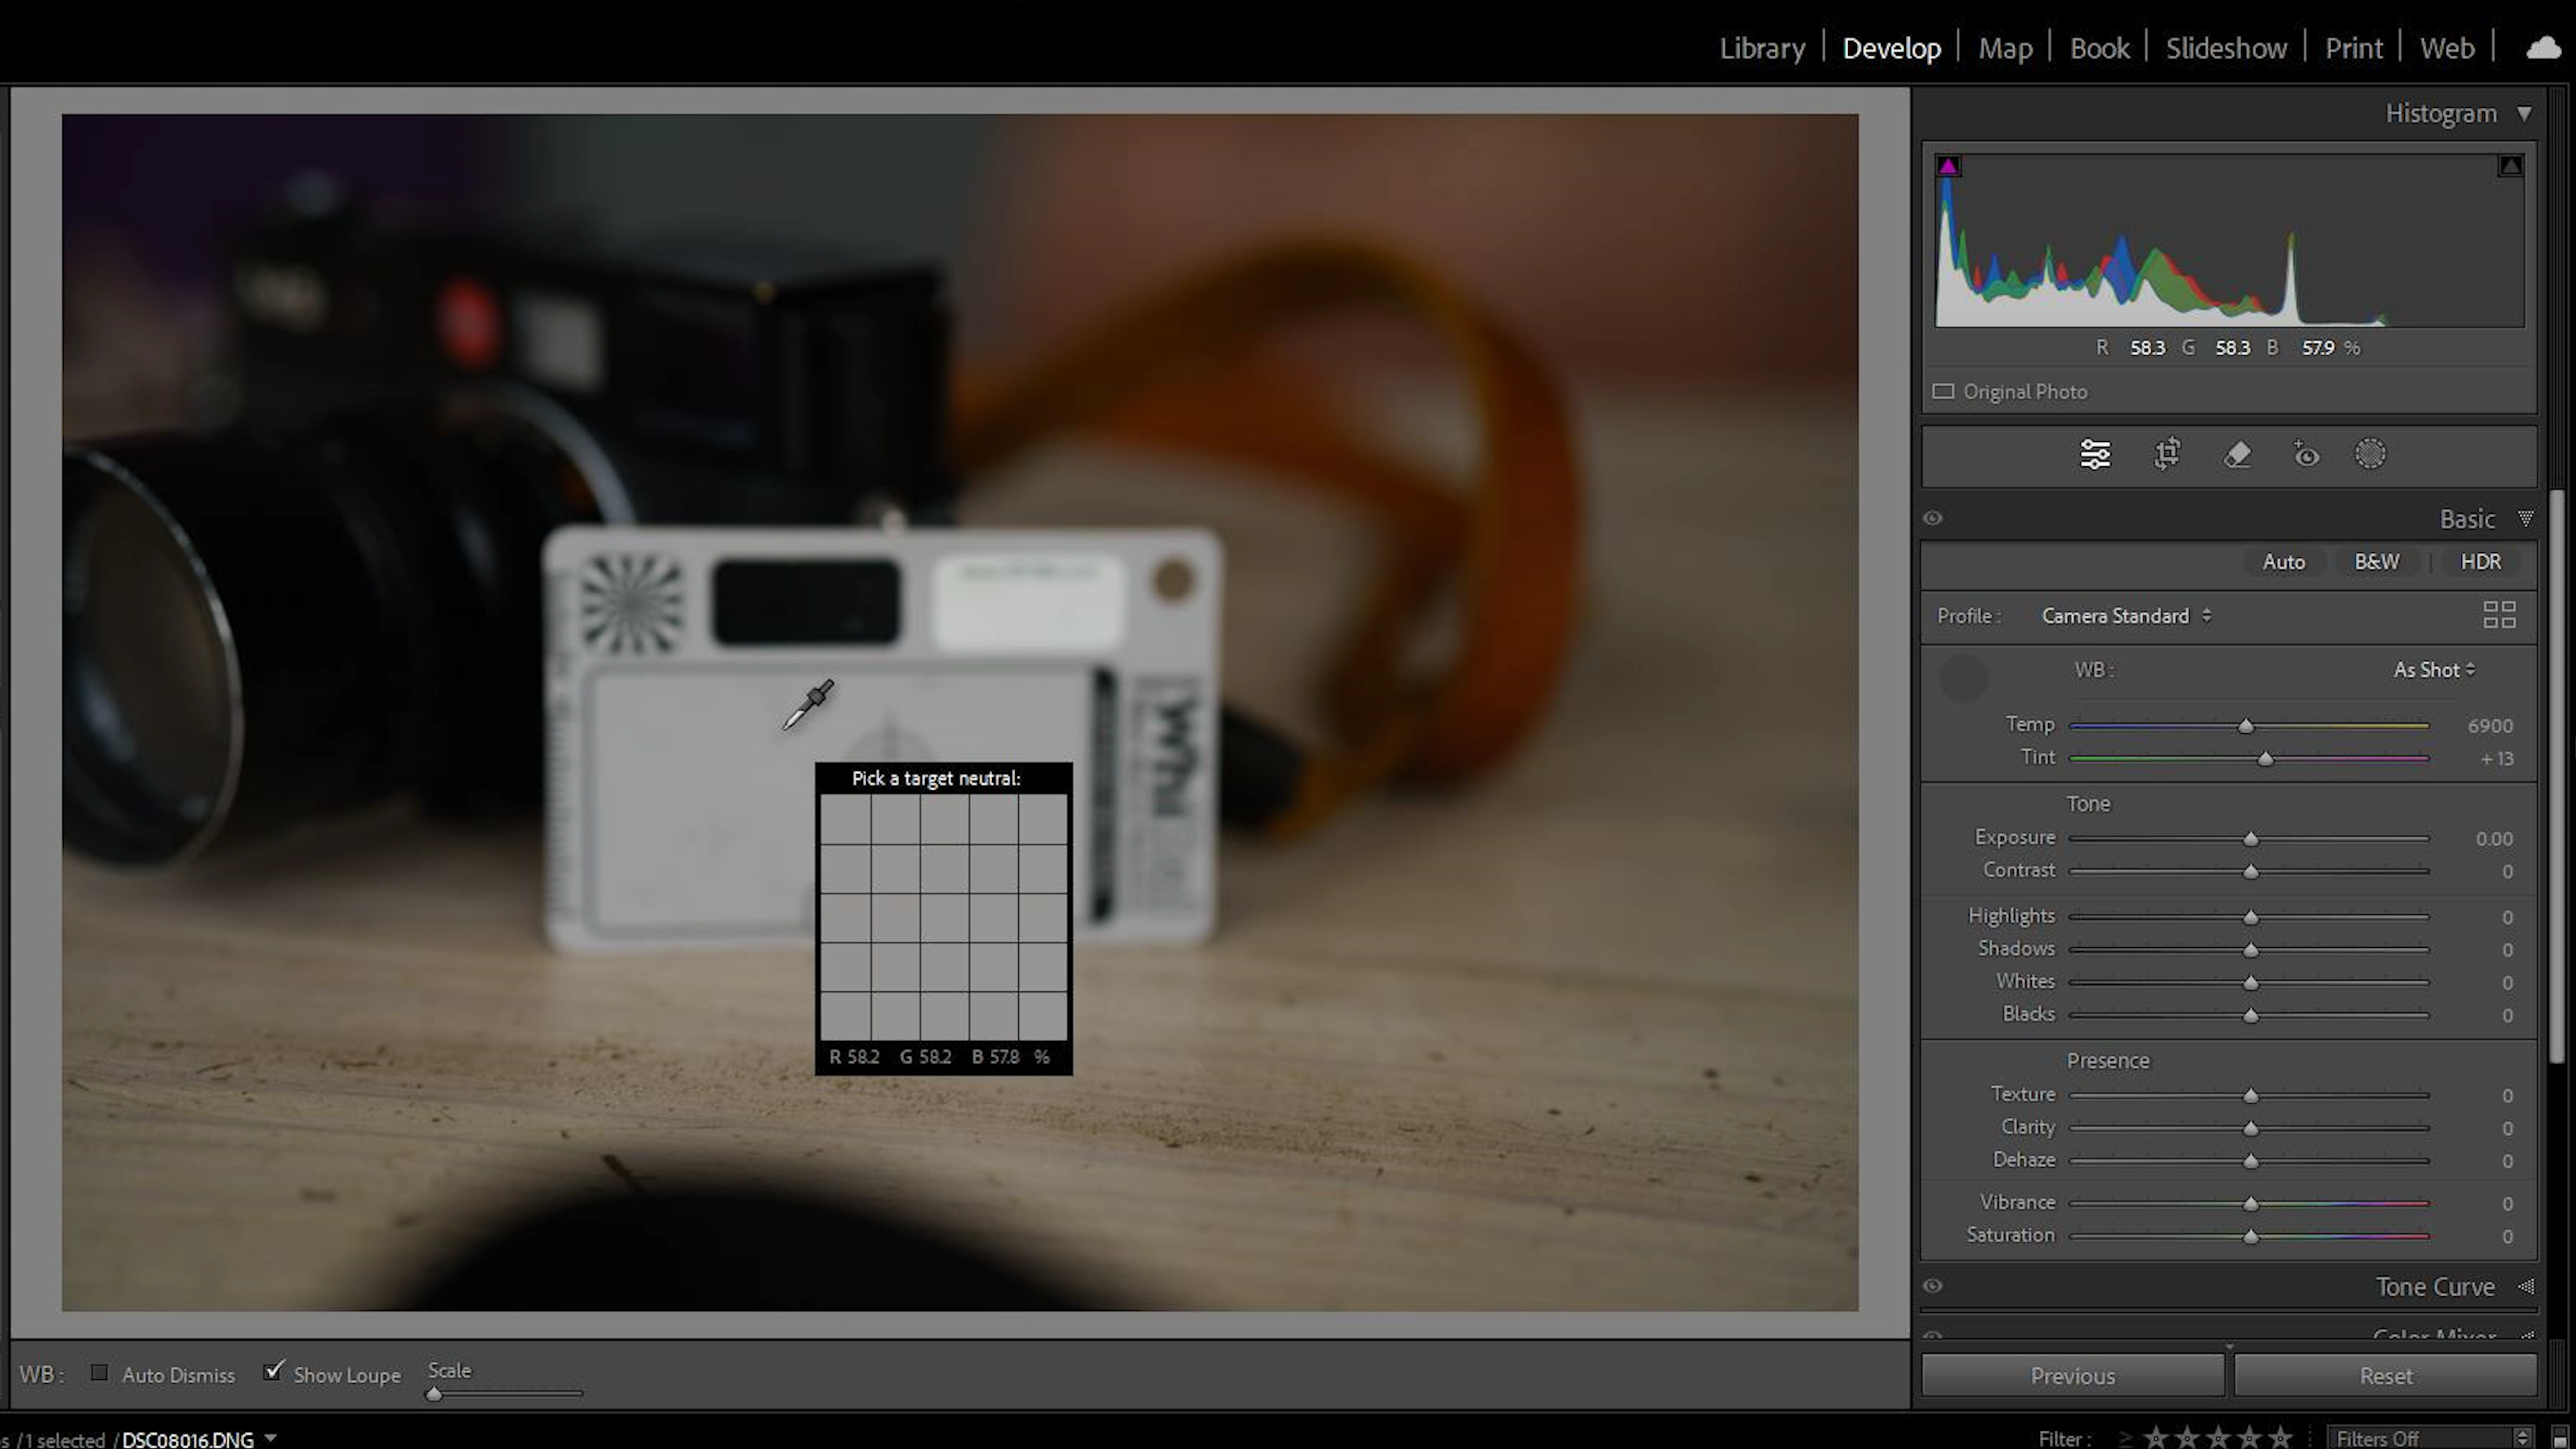Image resolution: width=2576 pixels, height=1449 pixels.
Task: Expand the Tone Curve panel
Action: [2525, 1286]
